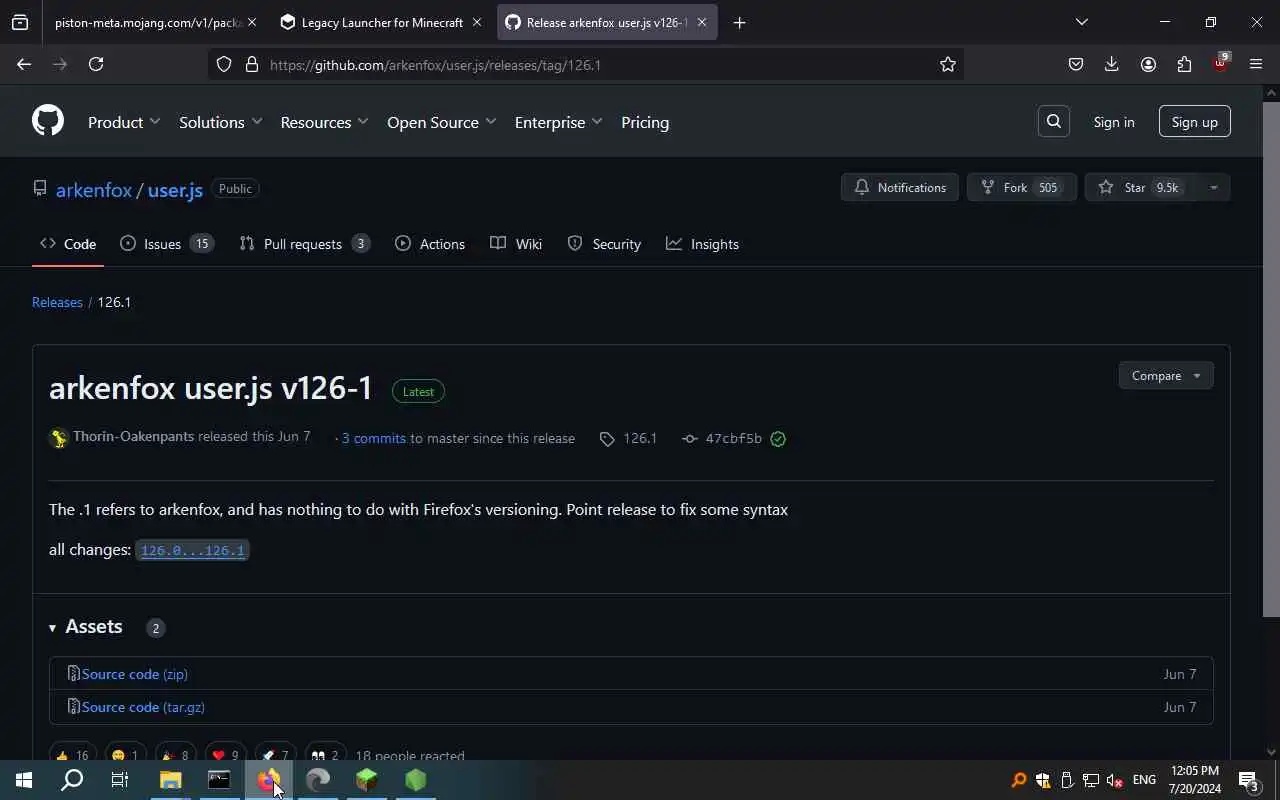Open the arkenfox owner link

(x=94, y=189)
